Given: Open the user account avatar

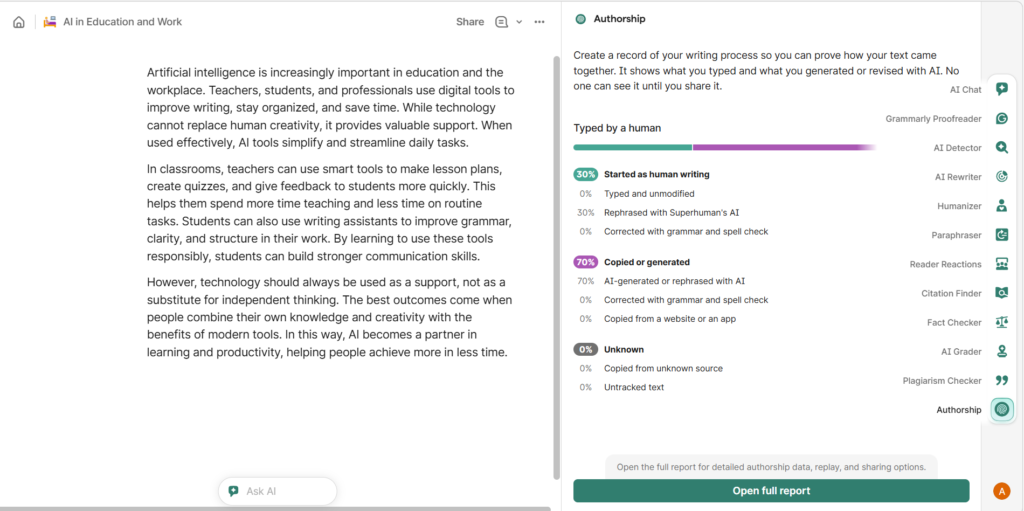Looking at the screenshot, I should click(1001, 491).
